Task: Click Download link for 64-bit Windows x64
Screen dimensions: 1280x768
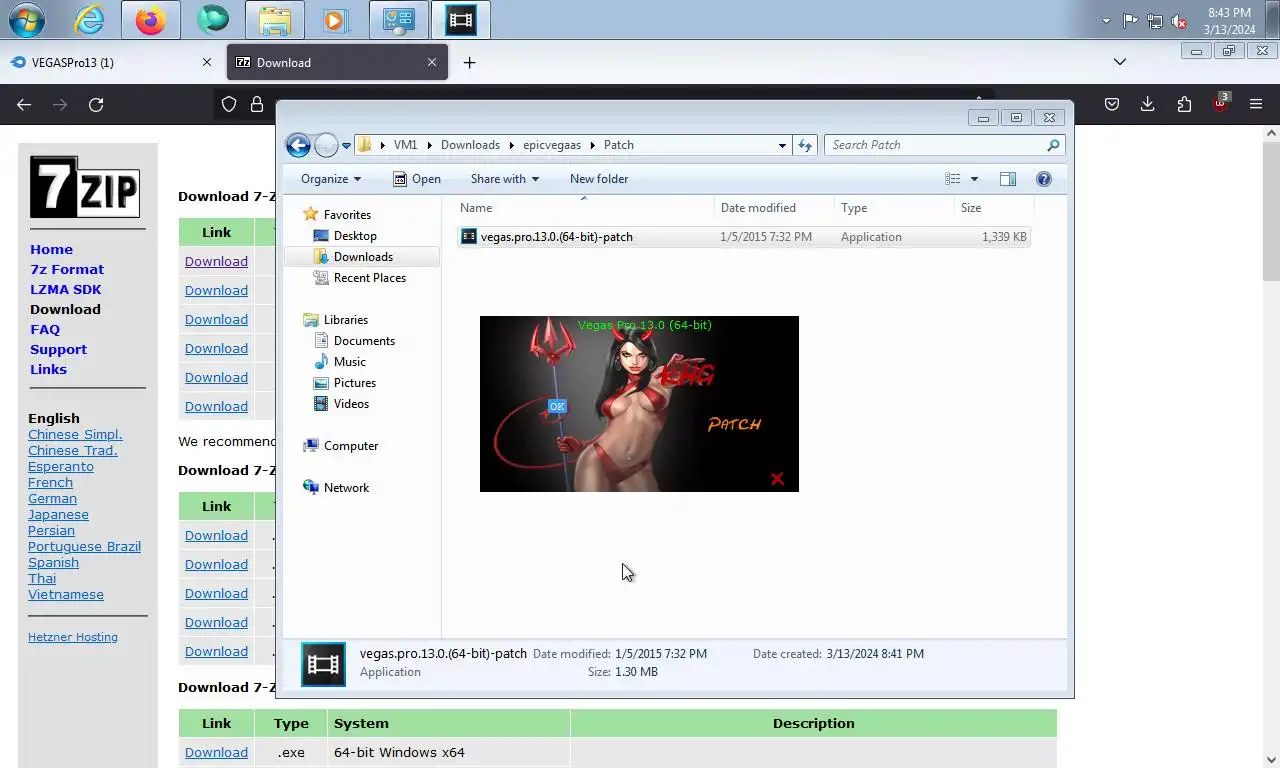Action: coord(216,752)
